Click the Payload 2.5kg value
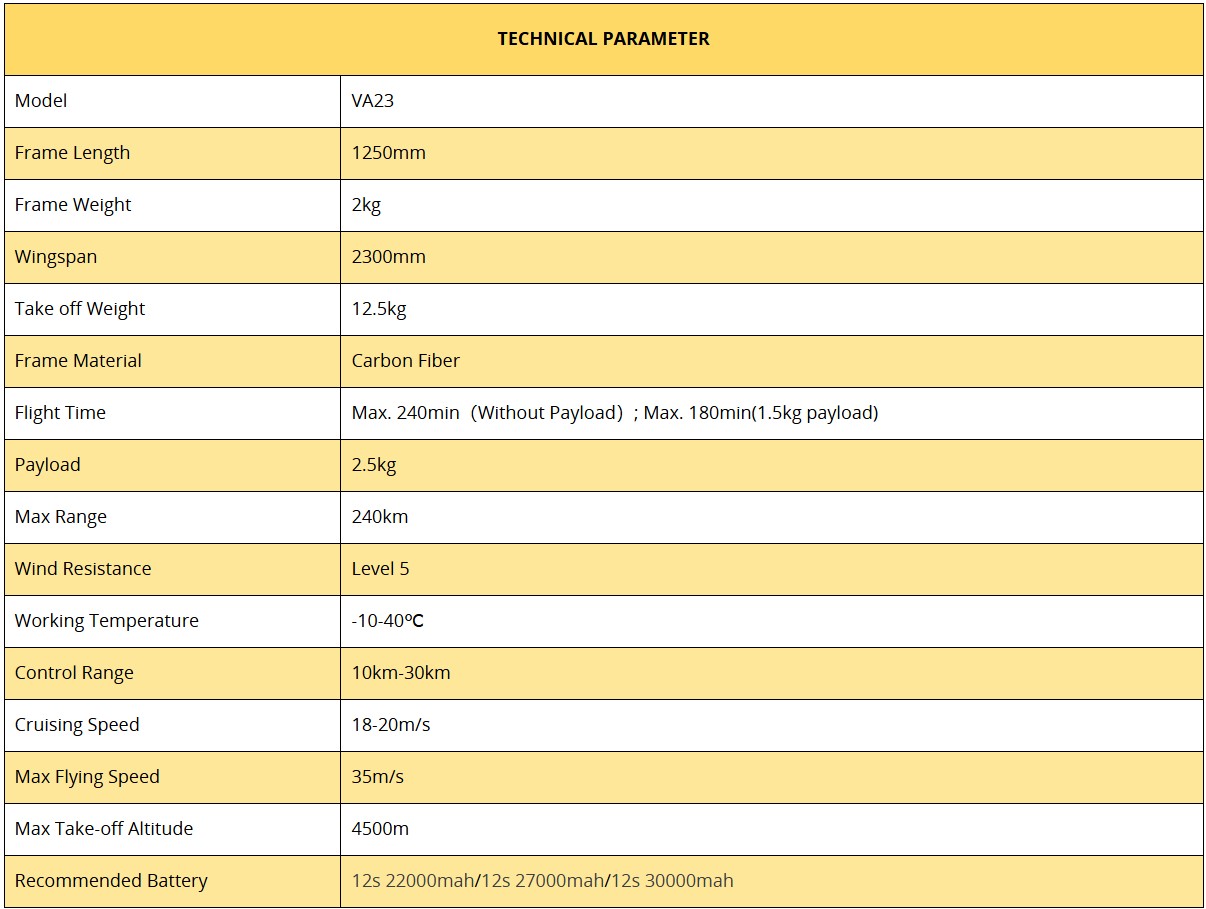Image resolution: width=1206 pixels, height=909 pixels. coord(374,465)
